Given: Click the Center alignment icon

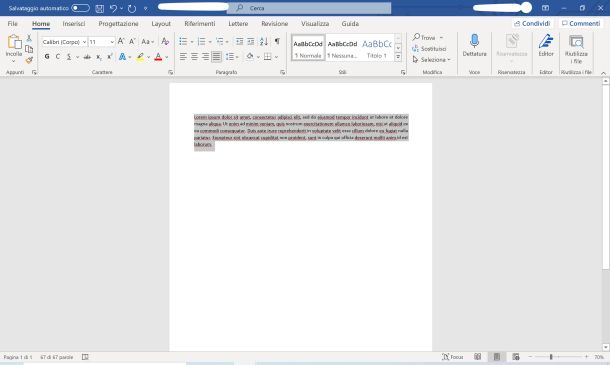Looking at the screenshot, I should pos(195,57).
